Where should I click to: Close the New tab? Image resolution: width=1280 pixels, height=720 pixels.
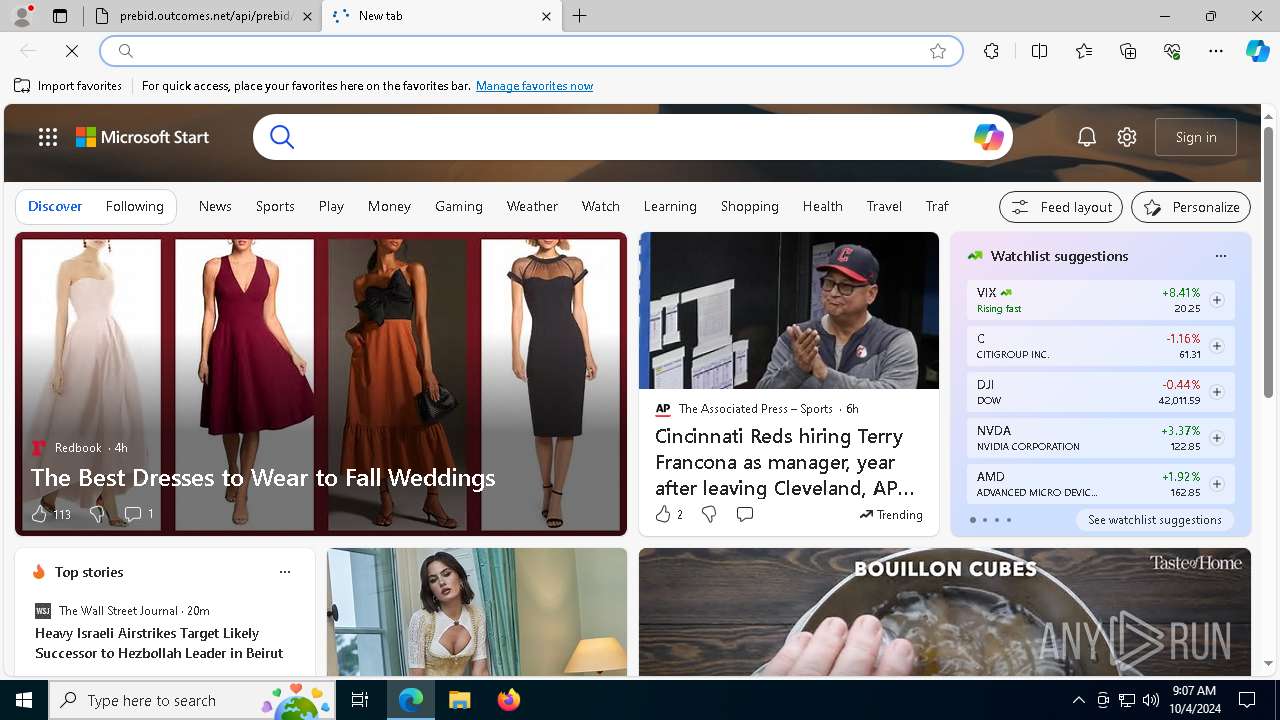coord(546,16)
